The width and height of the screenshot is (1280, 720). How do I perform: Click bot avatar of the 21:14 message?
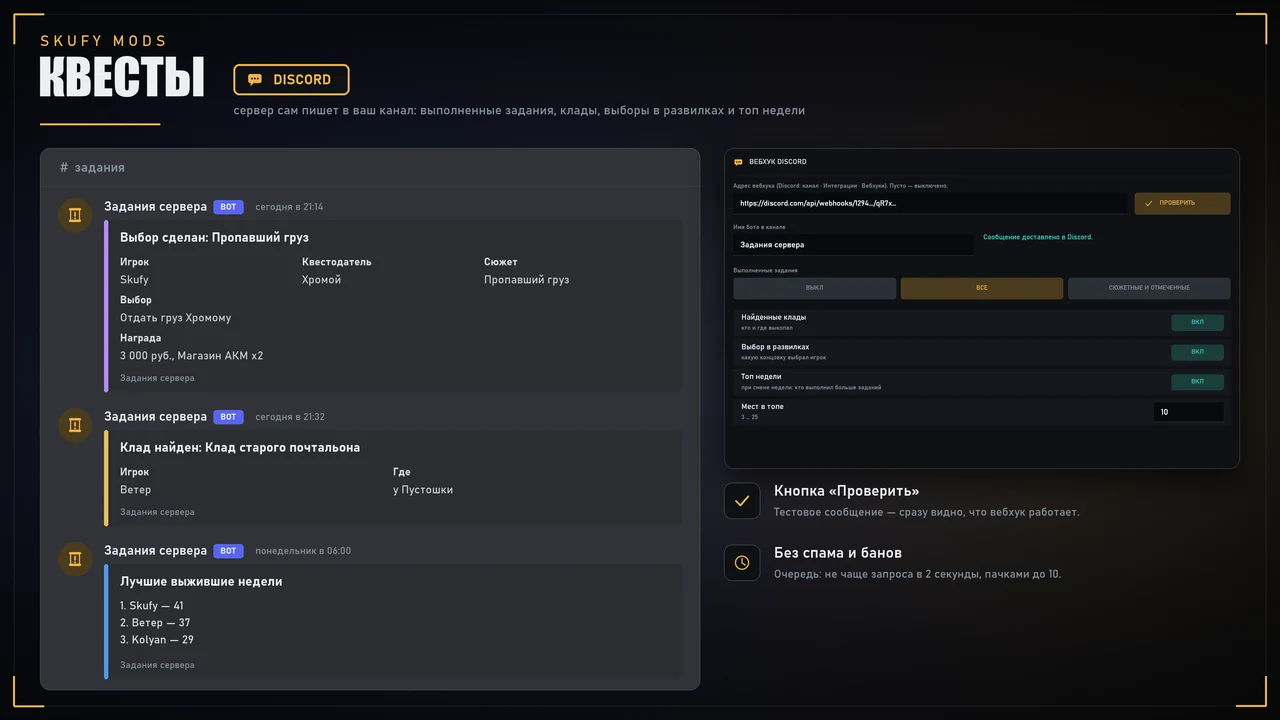click(x=75, y=215)
